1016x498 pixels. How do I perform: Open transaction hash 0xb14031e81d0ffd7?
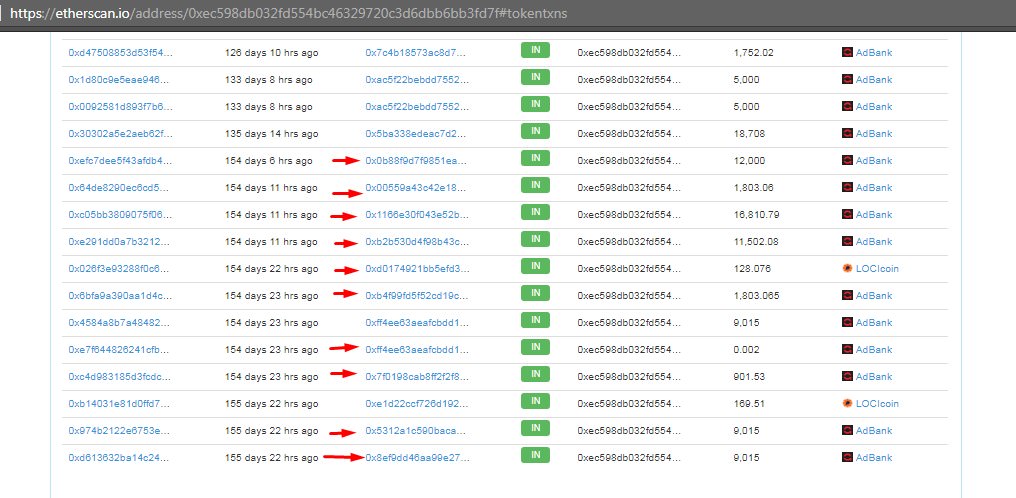coord(121,403)
